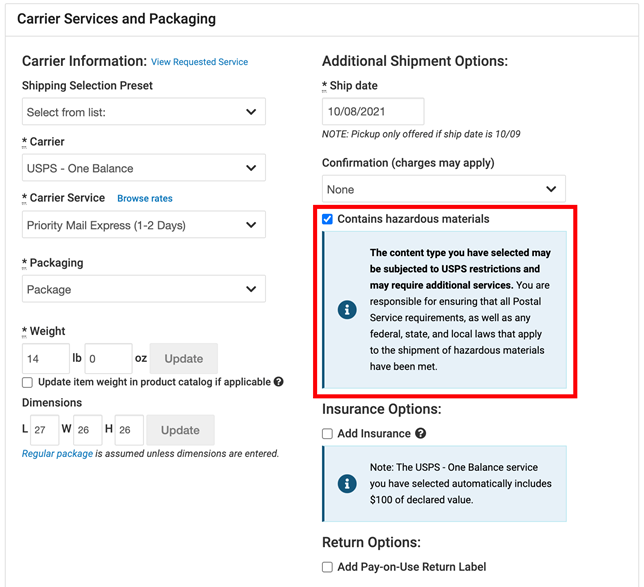Open the Browse rates link
The width and height of the screenshot is (644, 587).
pyautogui.click(x=145, y=199)
